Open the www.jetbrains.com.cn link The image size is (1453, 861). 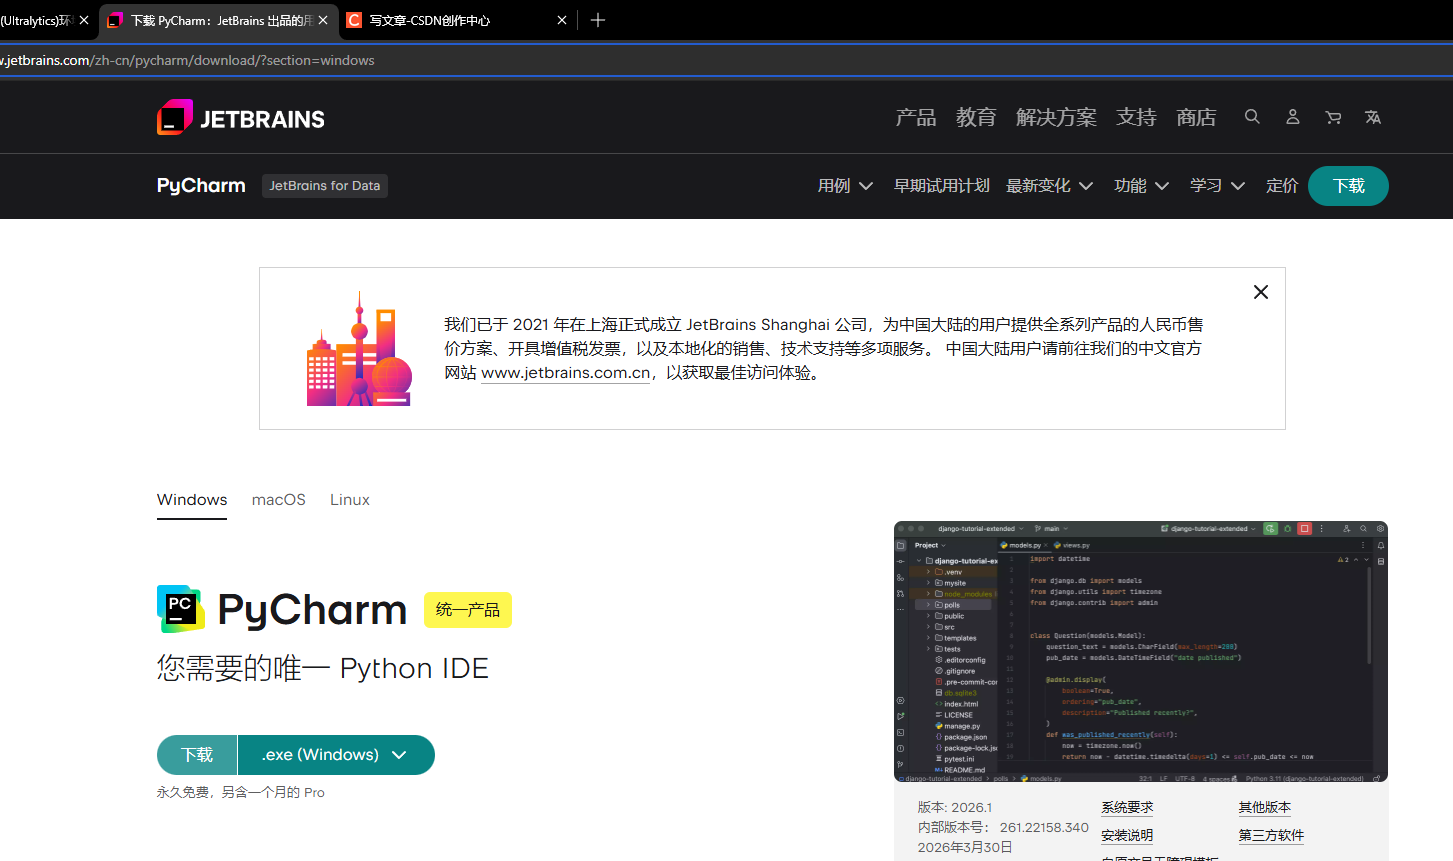(566, 373)
